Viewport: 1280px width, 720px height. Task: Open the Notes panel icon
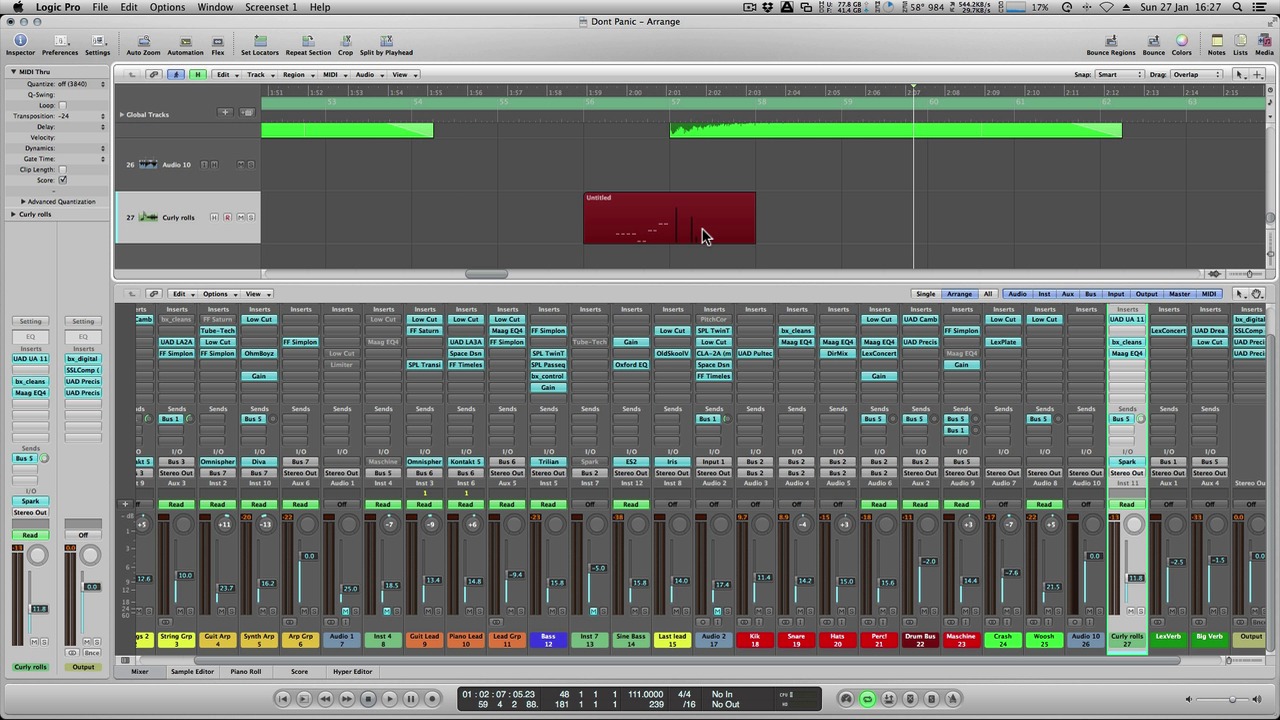tap(1216, 45)
